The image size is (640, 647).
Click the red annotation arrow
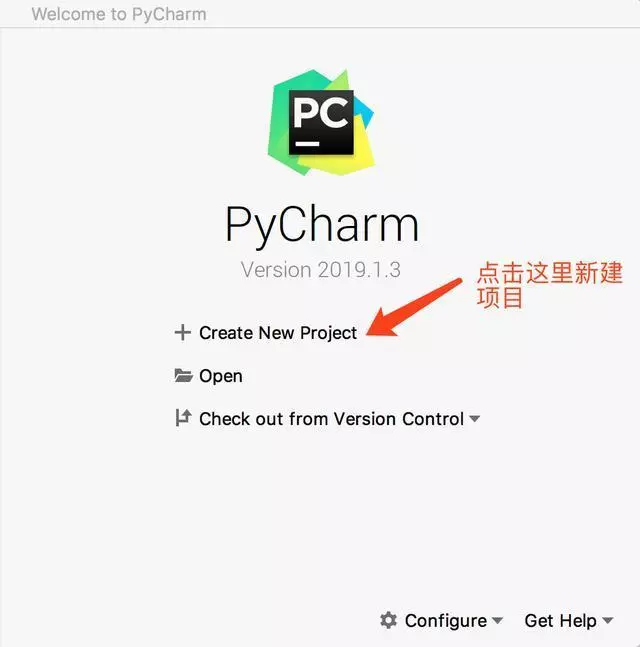(413, 307)
